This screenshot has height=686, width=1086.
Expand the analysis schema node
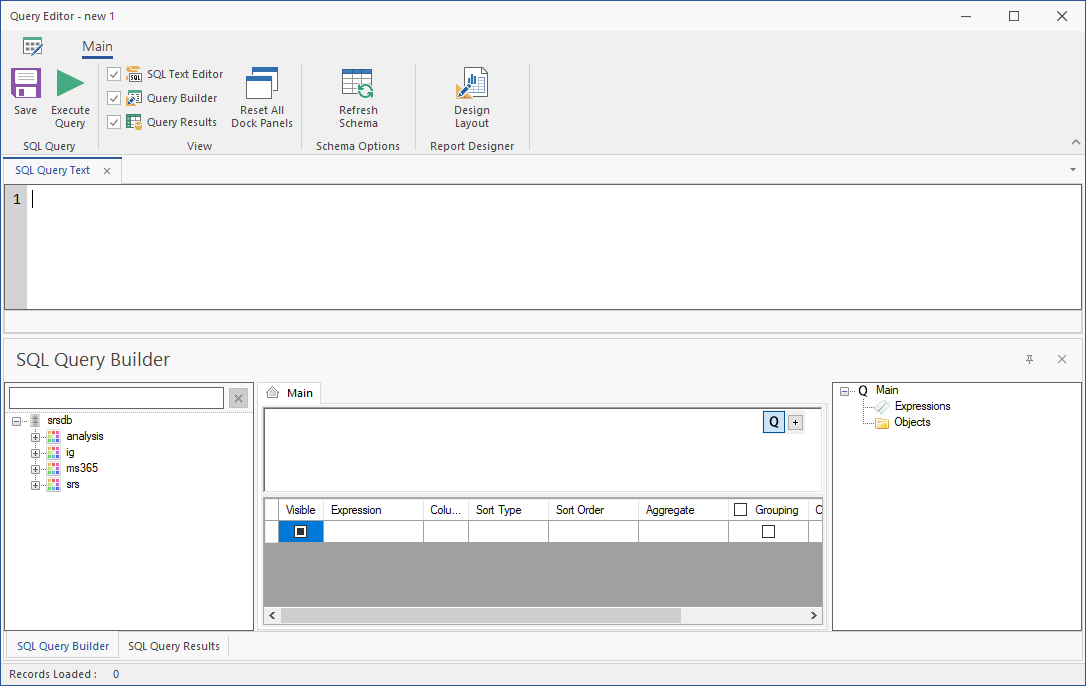[36, 437]
